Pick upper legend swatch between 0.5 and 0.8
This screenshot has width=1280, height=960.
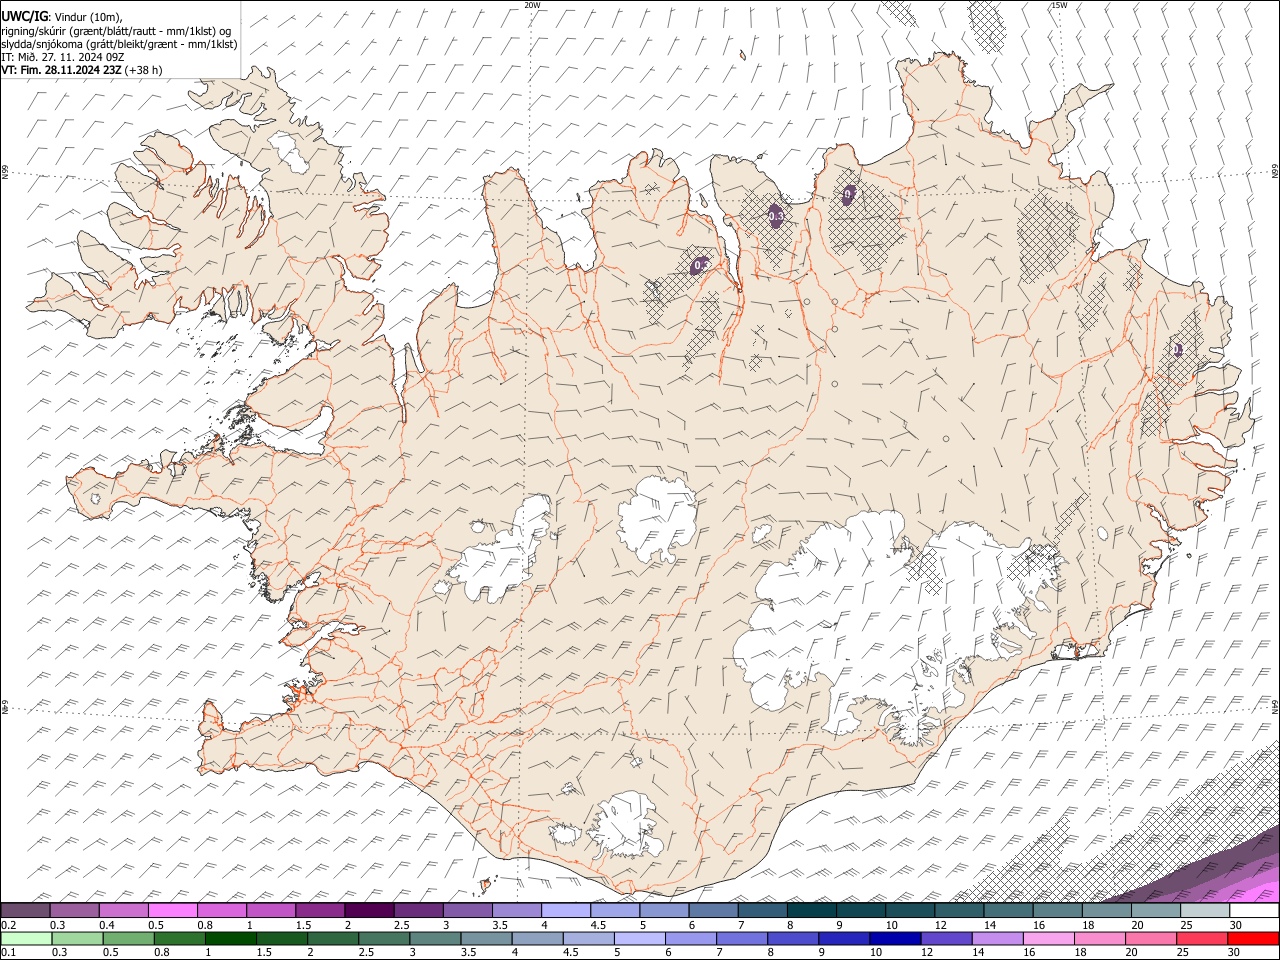(172, 911)
